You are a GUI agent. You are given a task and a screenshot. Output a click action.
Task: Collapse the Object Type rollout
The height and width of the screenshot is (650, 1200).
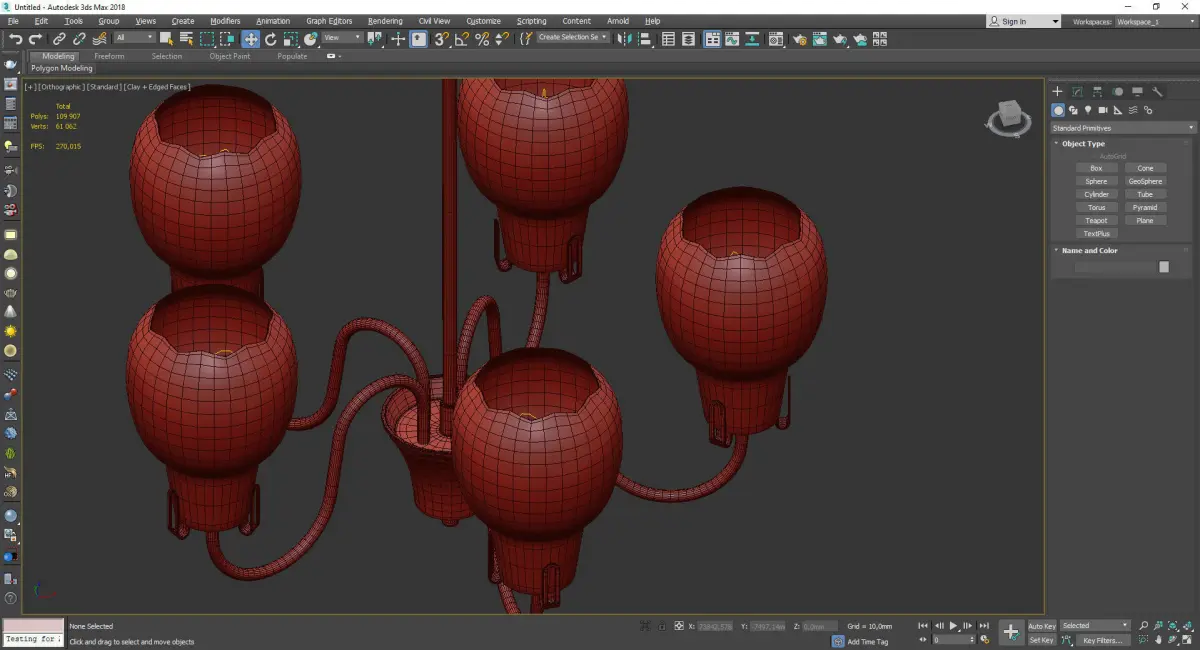point(1082,144)
